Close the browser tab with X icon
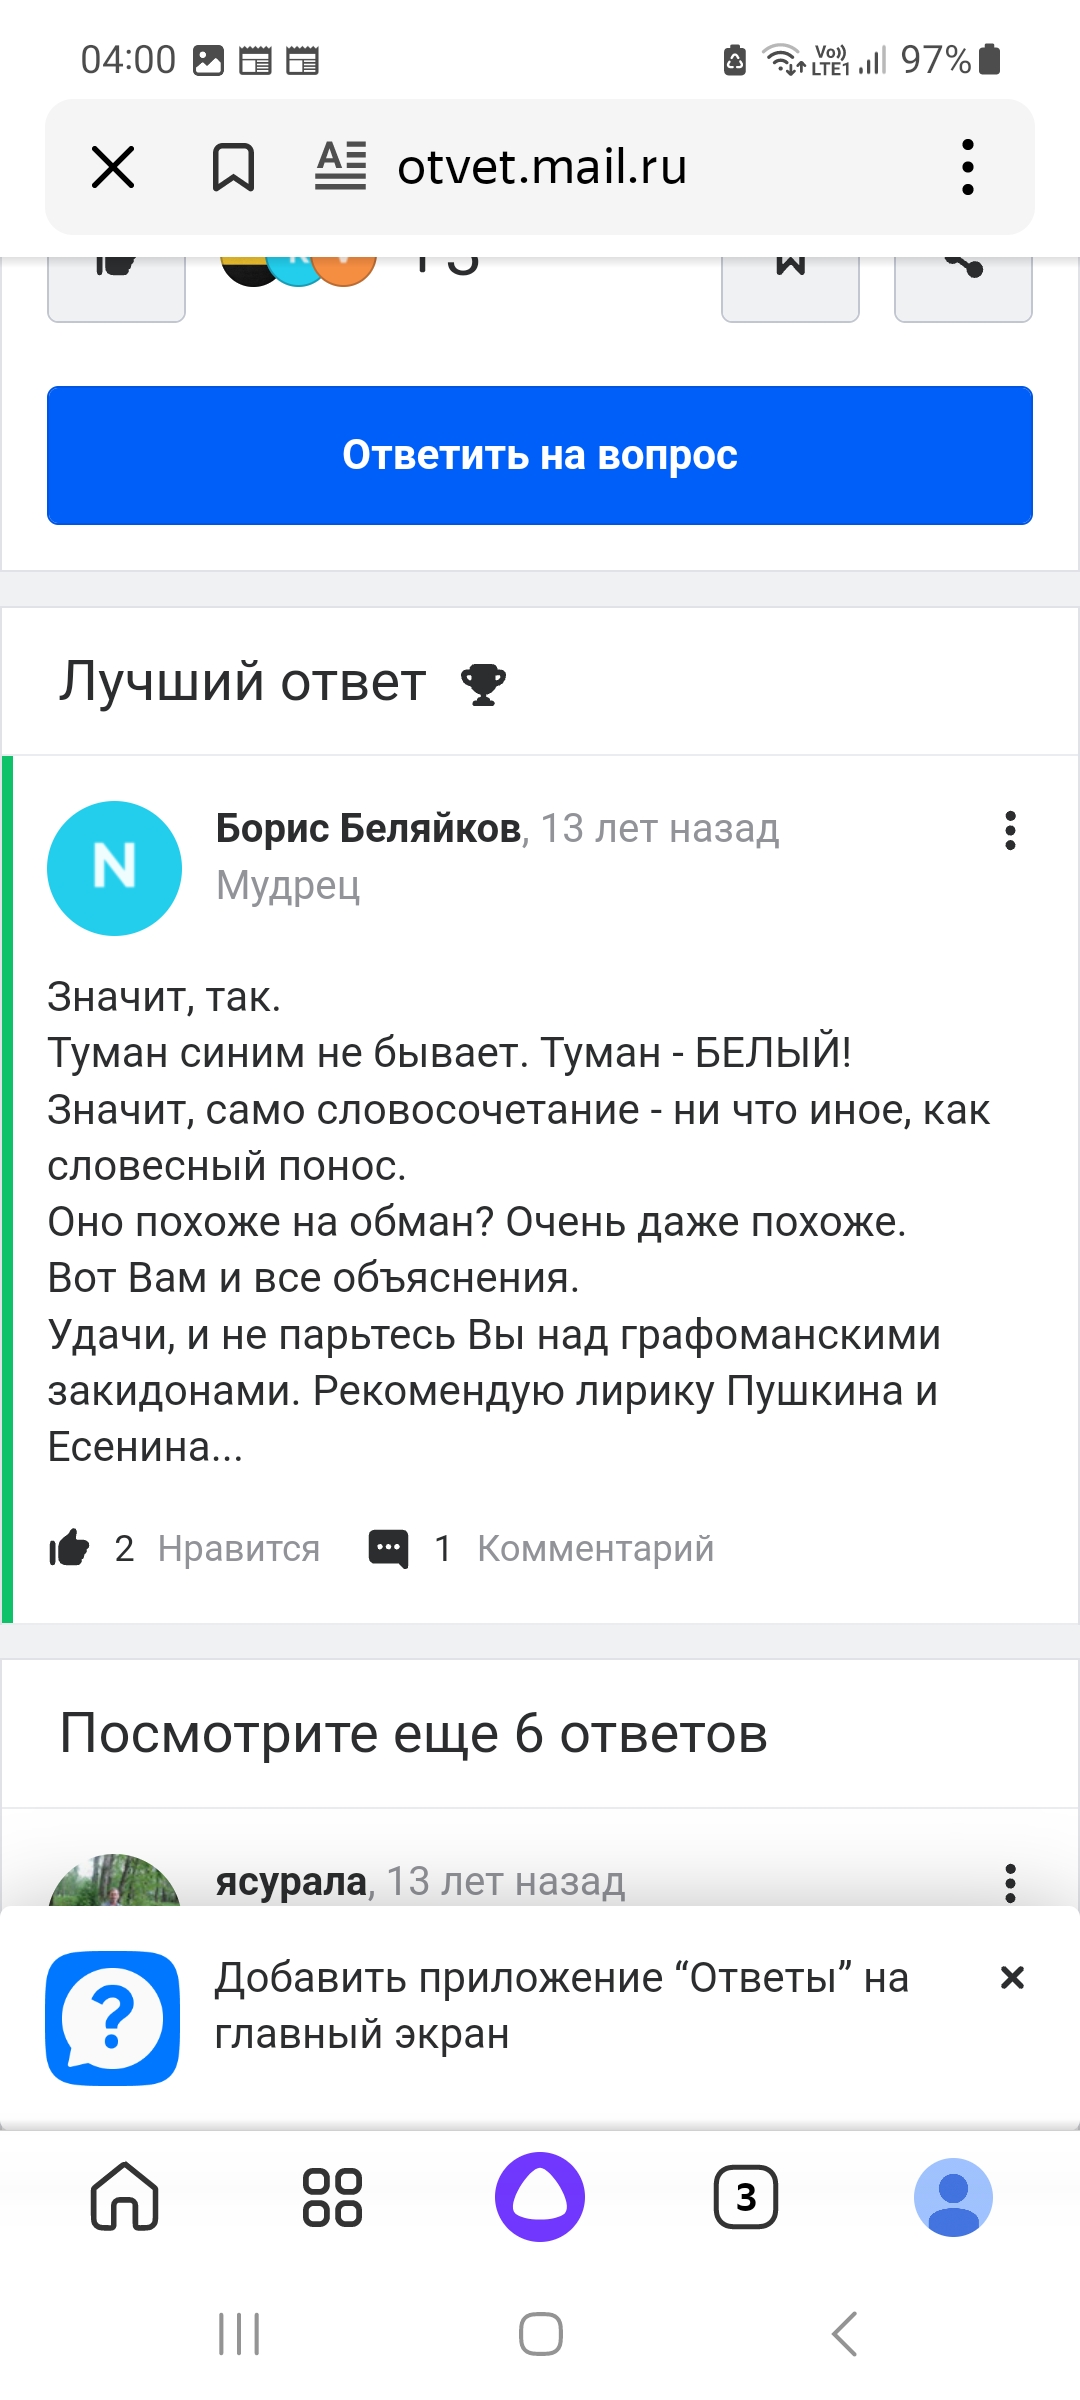This screenshot has height=2400, width=1080. pos(113,167)
